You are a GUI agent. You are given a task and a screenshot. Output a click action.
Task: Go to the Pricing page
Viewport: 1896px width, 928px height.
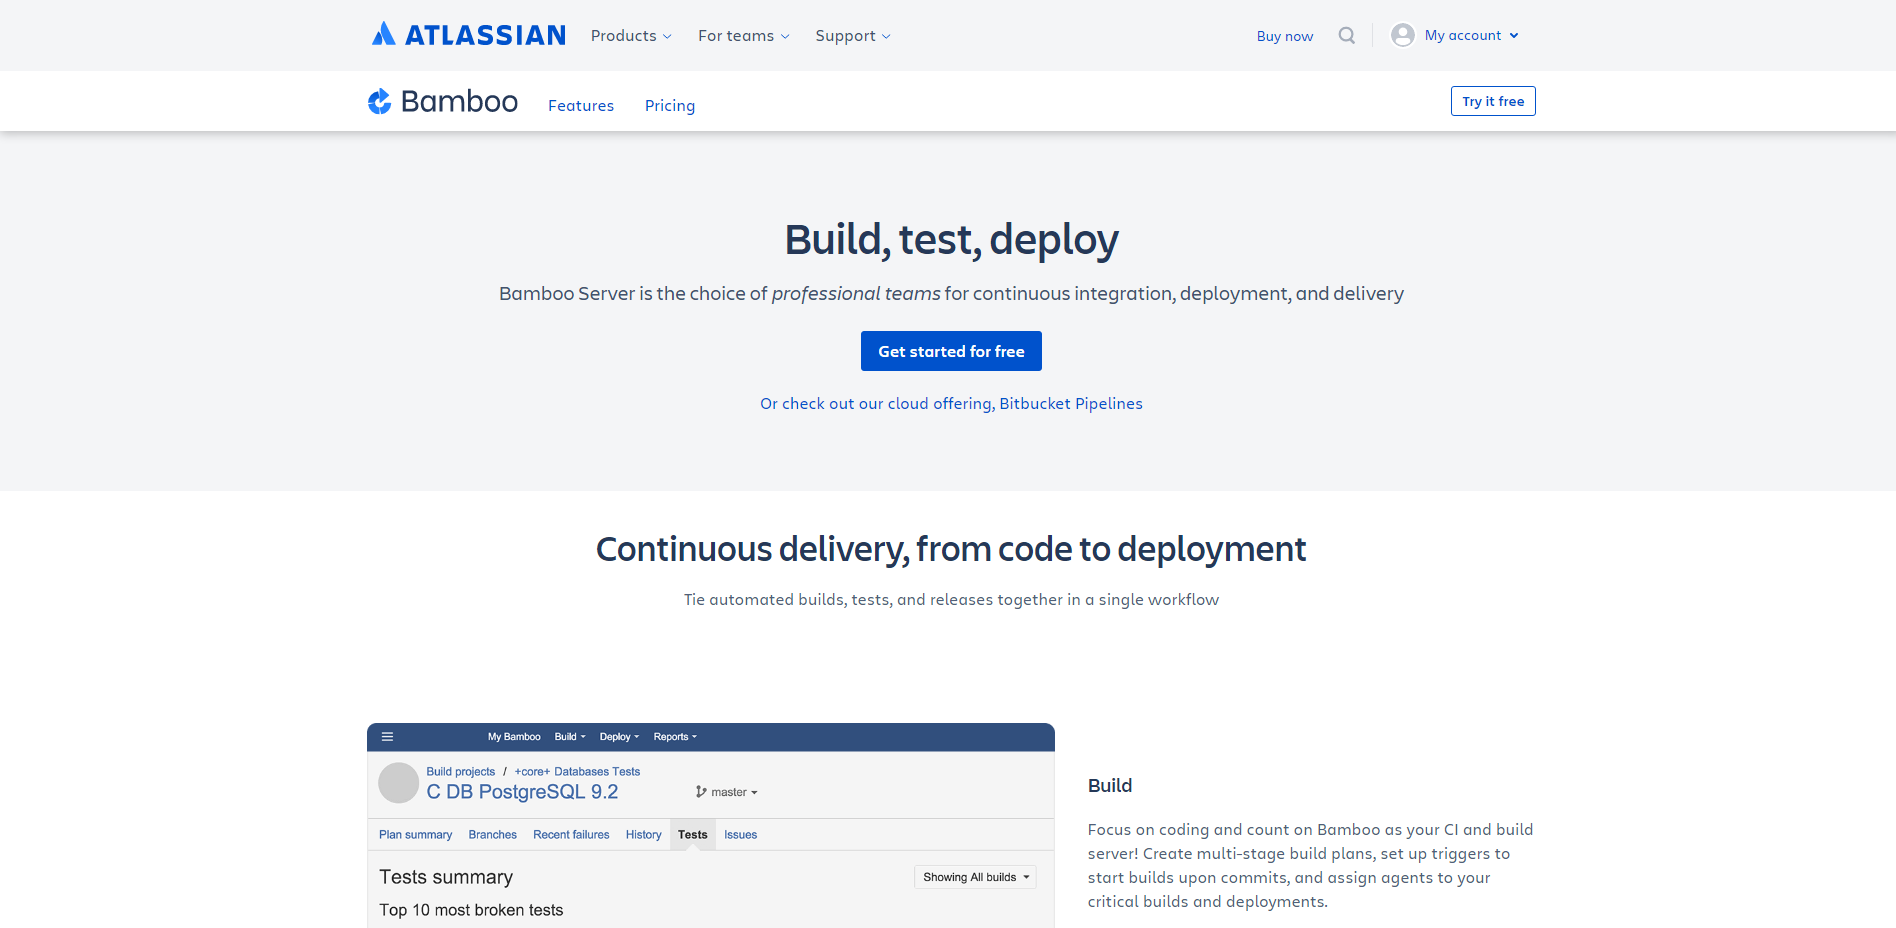tap(670, 106)
